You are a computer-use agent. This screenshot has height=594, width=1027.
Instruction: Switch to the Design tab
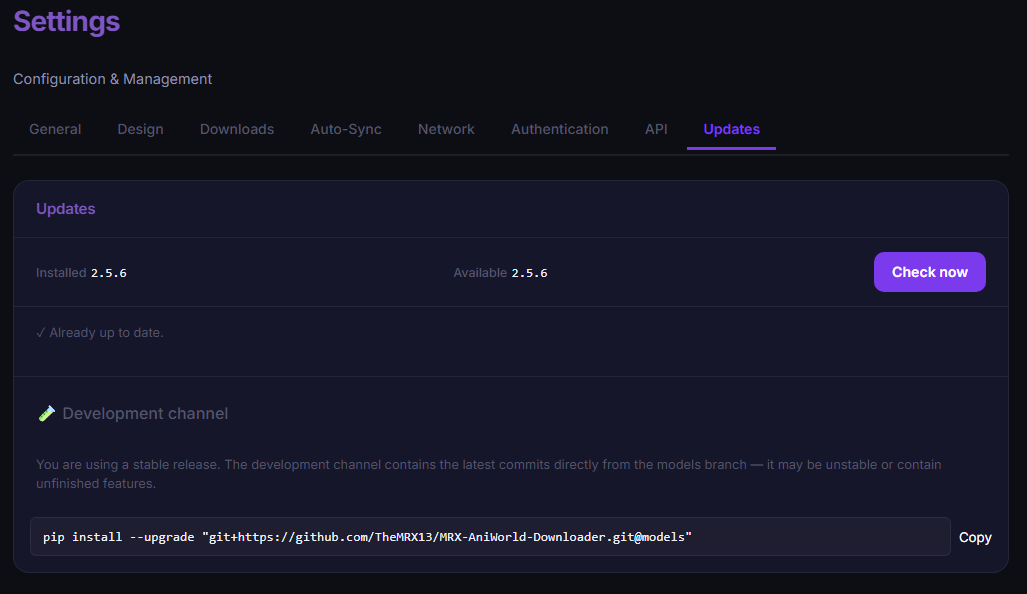[140, 129]
